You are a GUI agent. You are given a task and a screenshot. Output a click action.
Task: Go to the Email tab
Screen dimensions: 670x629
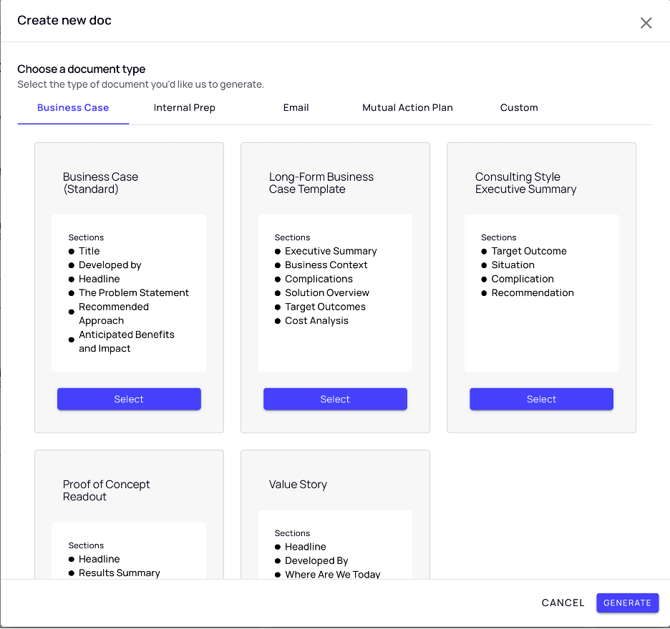296,108
